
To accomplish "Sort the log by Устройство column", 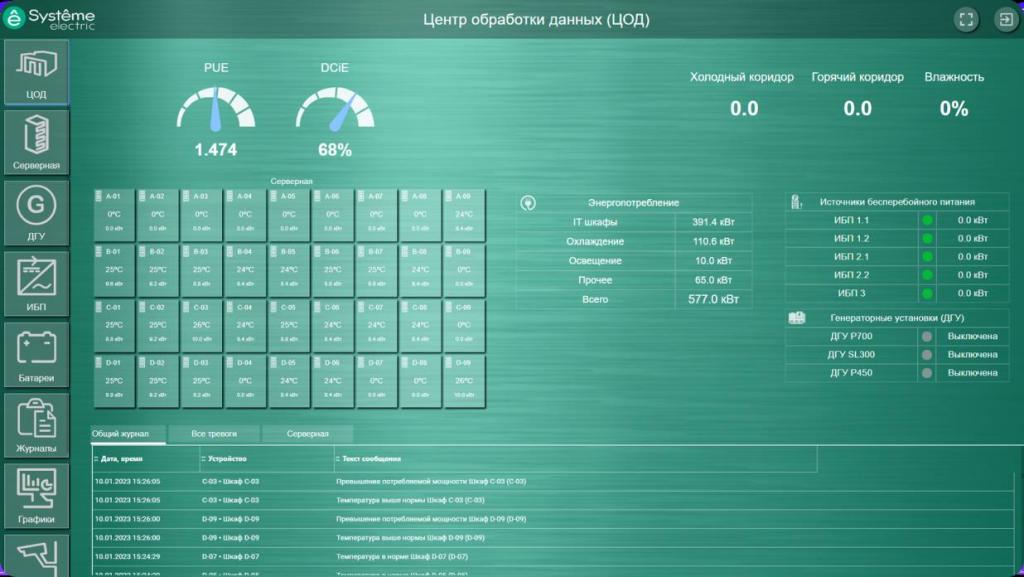I will [265, 459].
